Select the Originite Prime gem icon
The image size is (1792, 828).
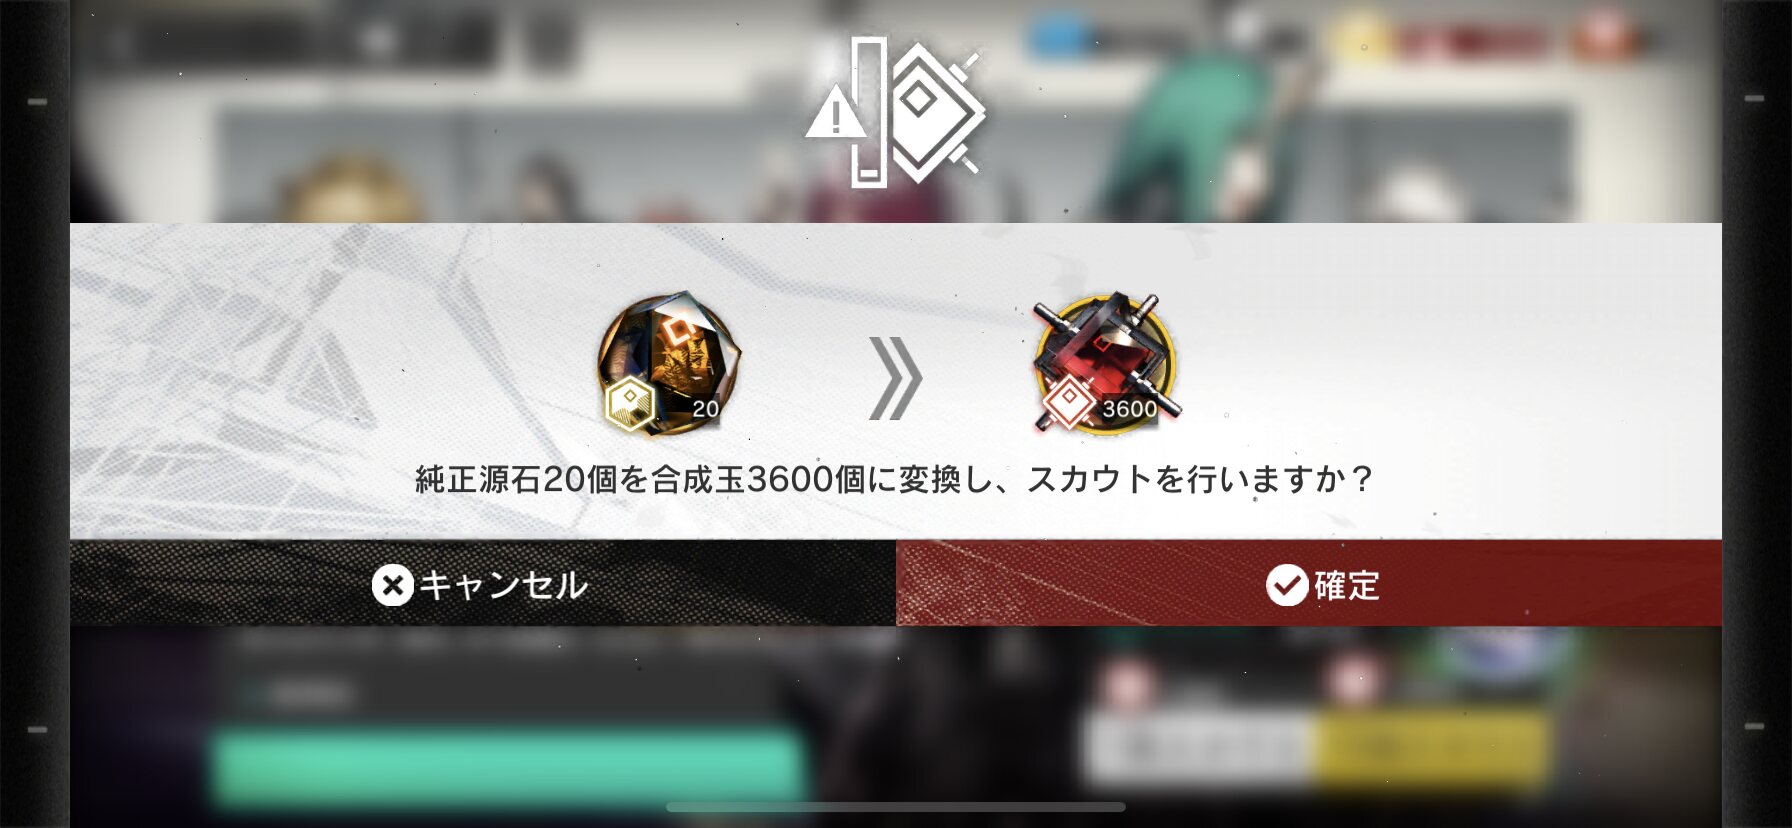669,363
